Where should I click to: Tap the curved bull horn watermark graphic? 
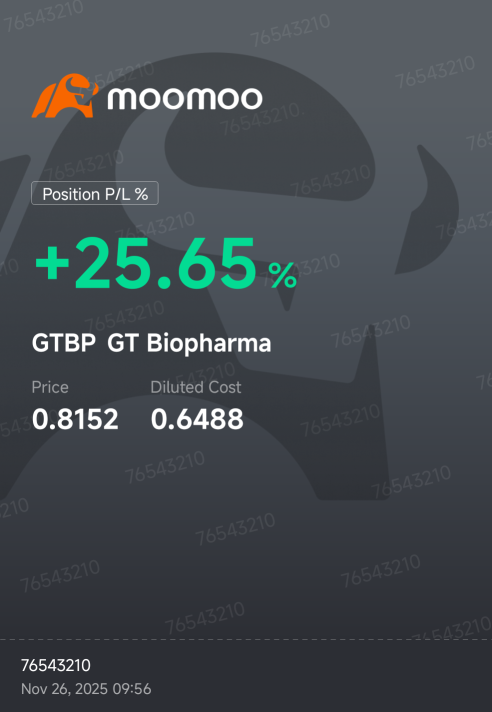(427, 210)
